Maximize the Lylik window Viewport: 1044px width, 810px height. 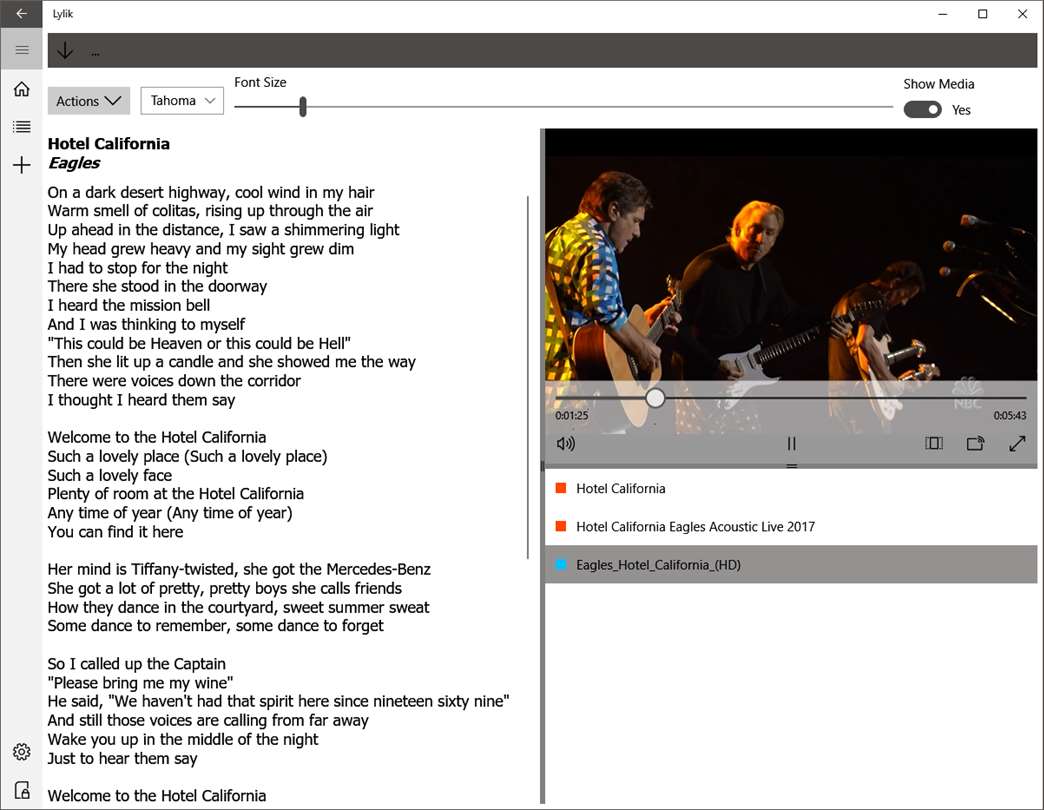pyautogui.click(x=983, y=14)
